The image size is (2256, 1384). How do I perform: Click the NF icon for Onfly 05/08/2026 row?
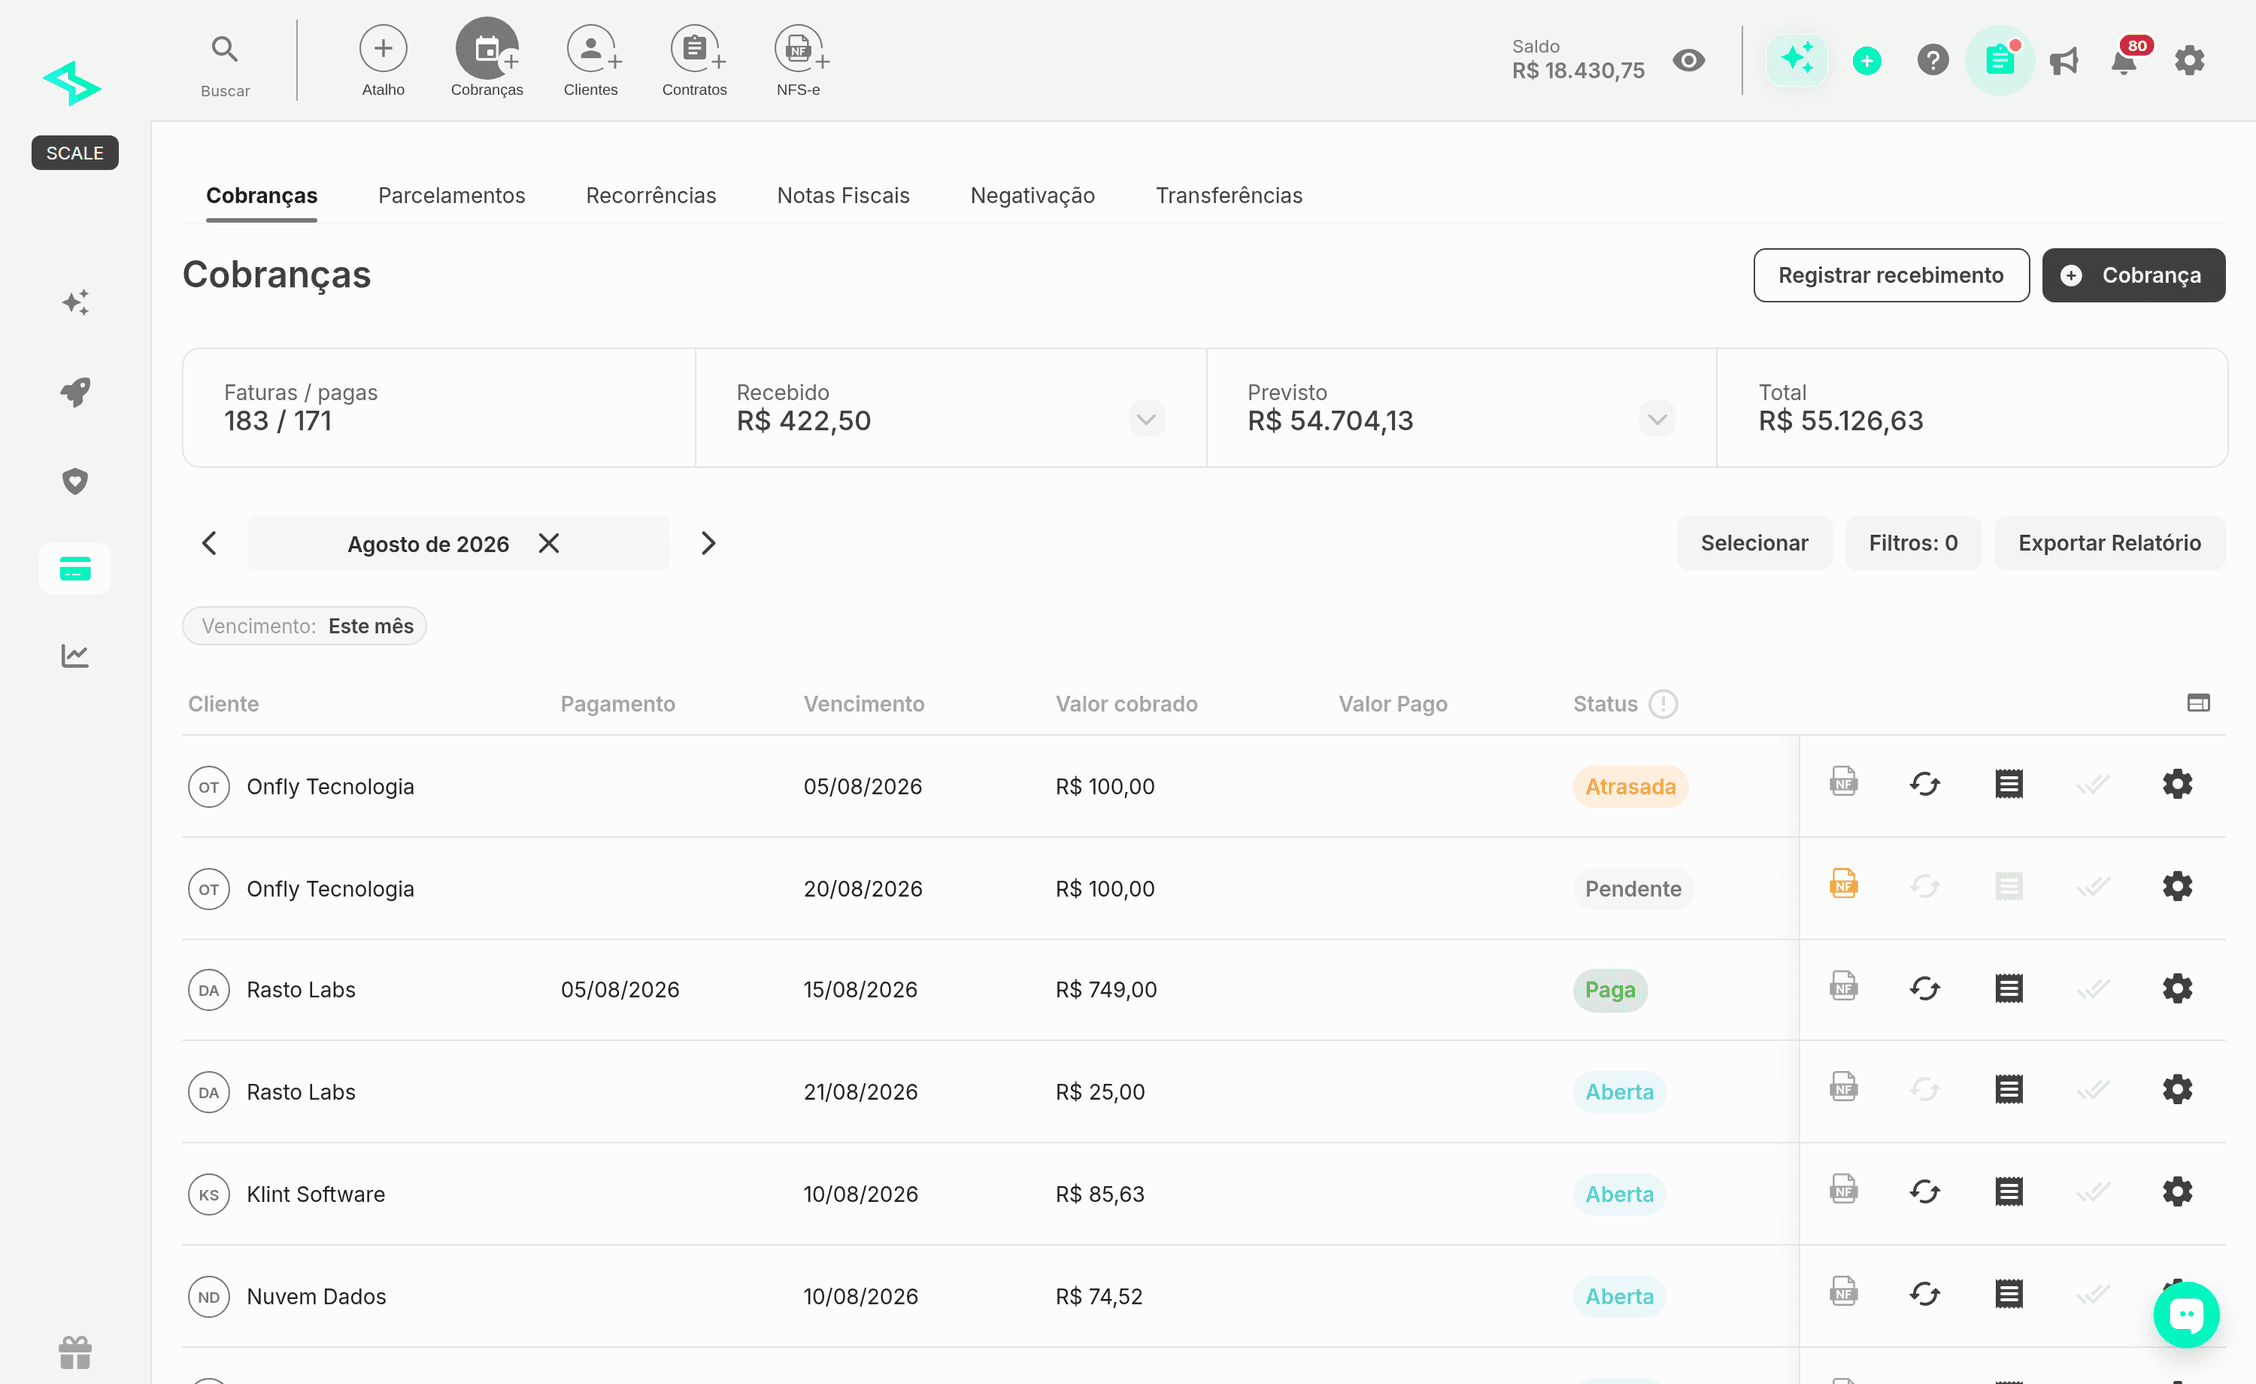click(x=1843, y=782)
